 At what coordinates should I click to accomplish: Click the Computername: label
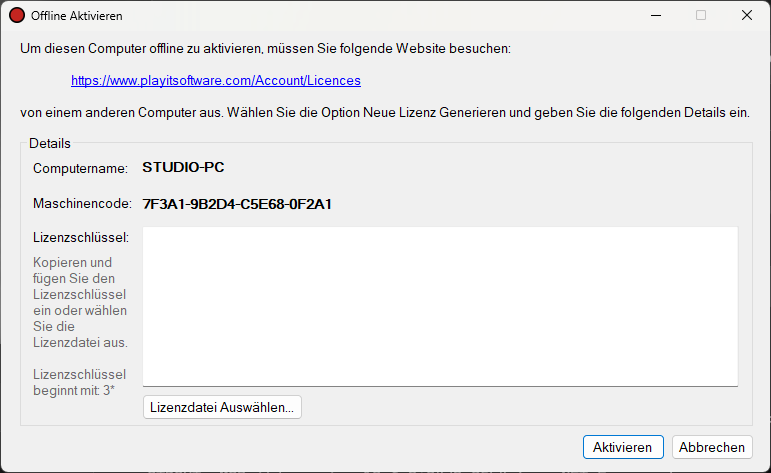[x=80, y=168]
